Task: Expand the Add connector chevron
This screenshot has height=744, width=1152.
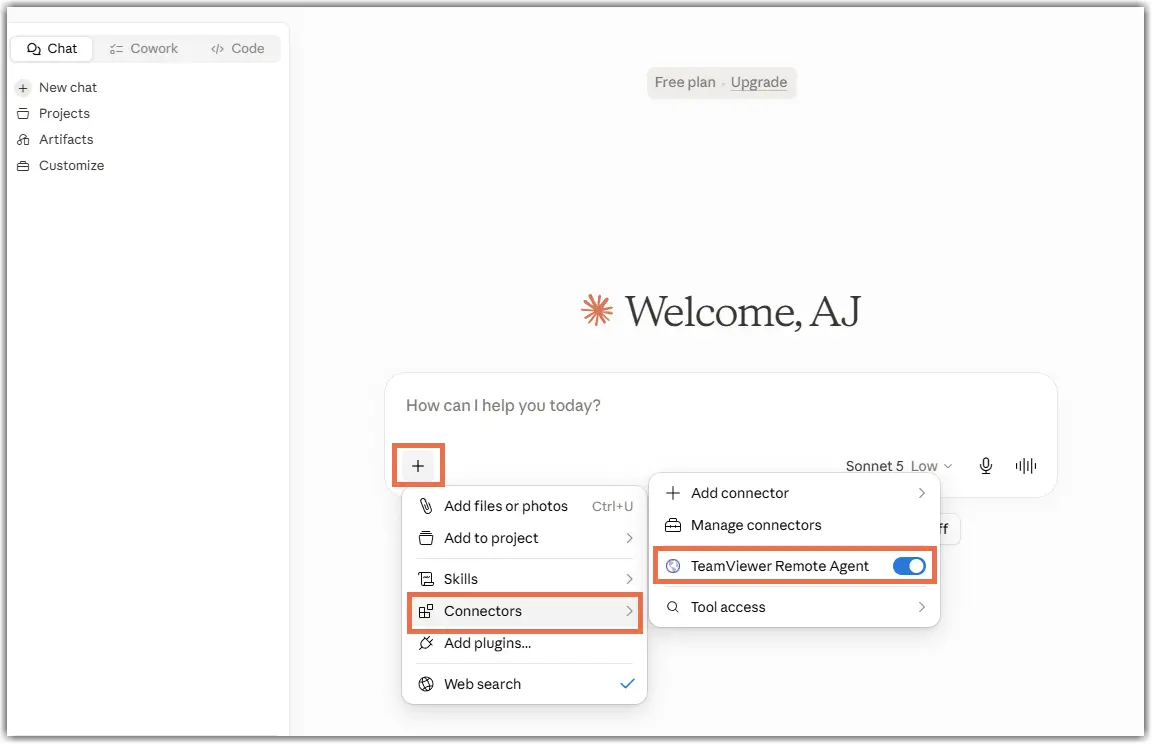Action: 921,494
